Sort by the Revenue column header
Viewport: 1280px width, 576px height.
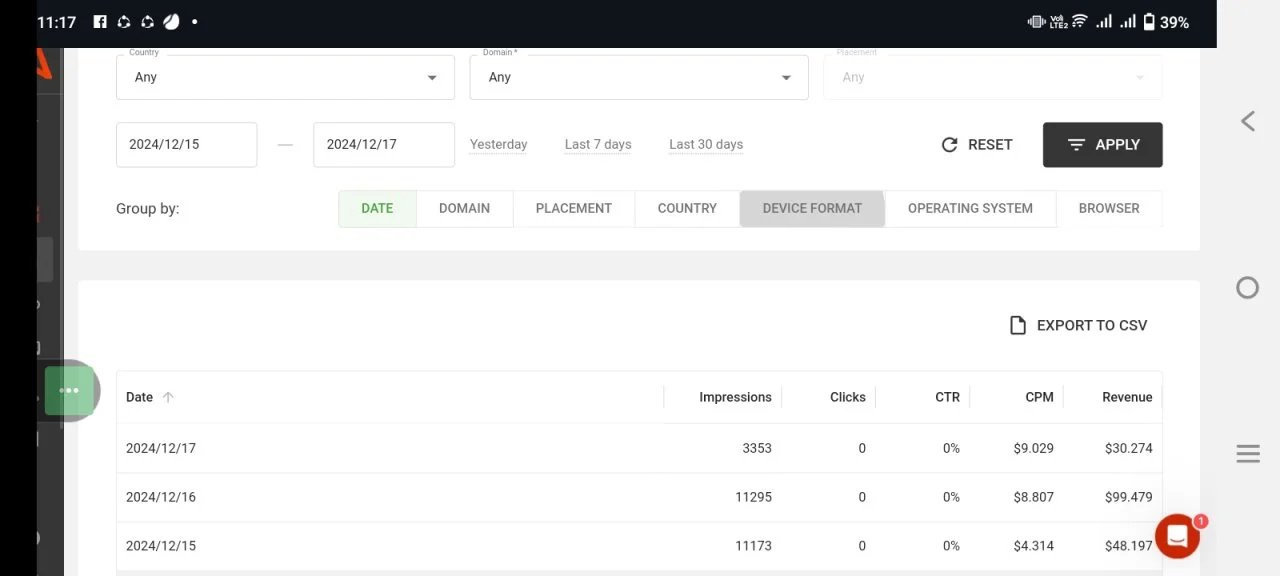click(x=1127, y=397)
